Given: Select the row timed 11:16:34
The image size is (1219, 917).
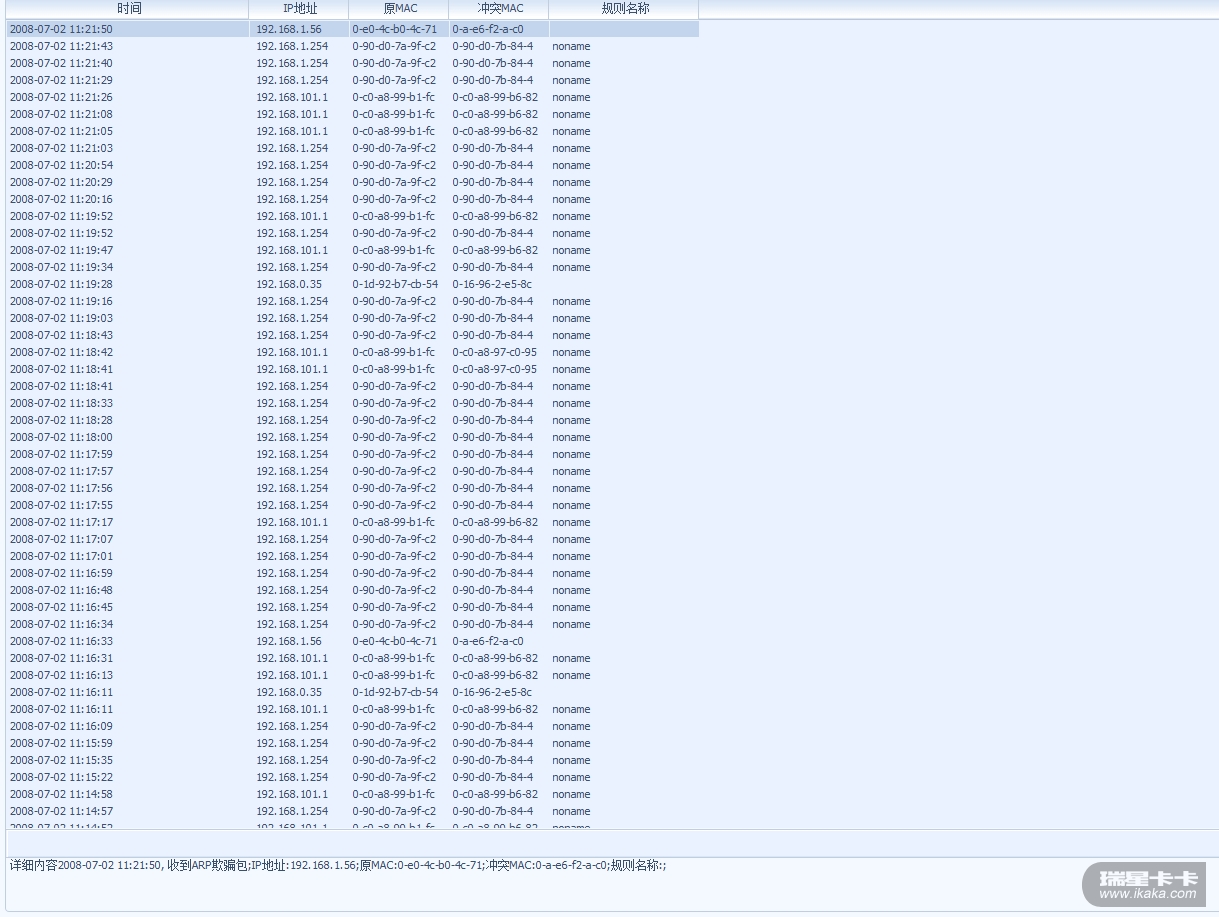Looking at the screenshot, I should (x=353, y=624).
